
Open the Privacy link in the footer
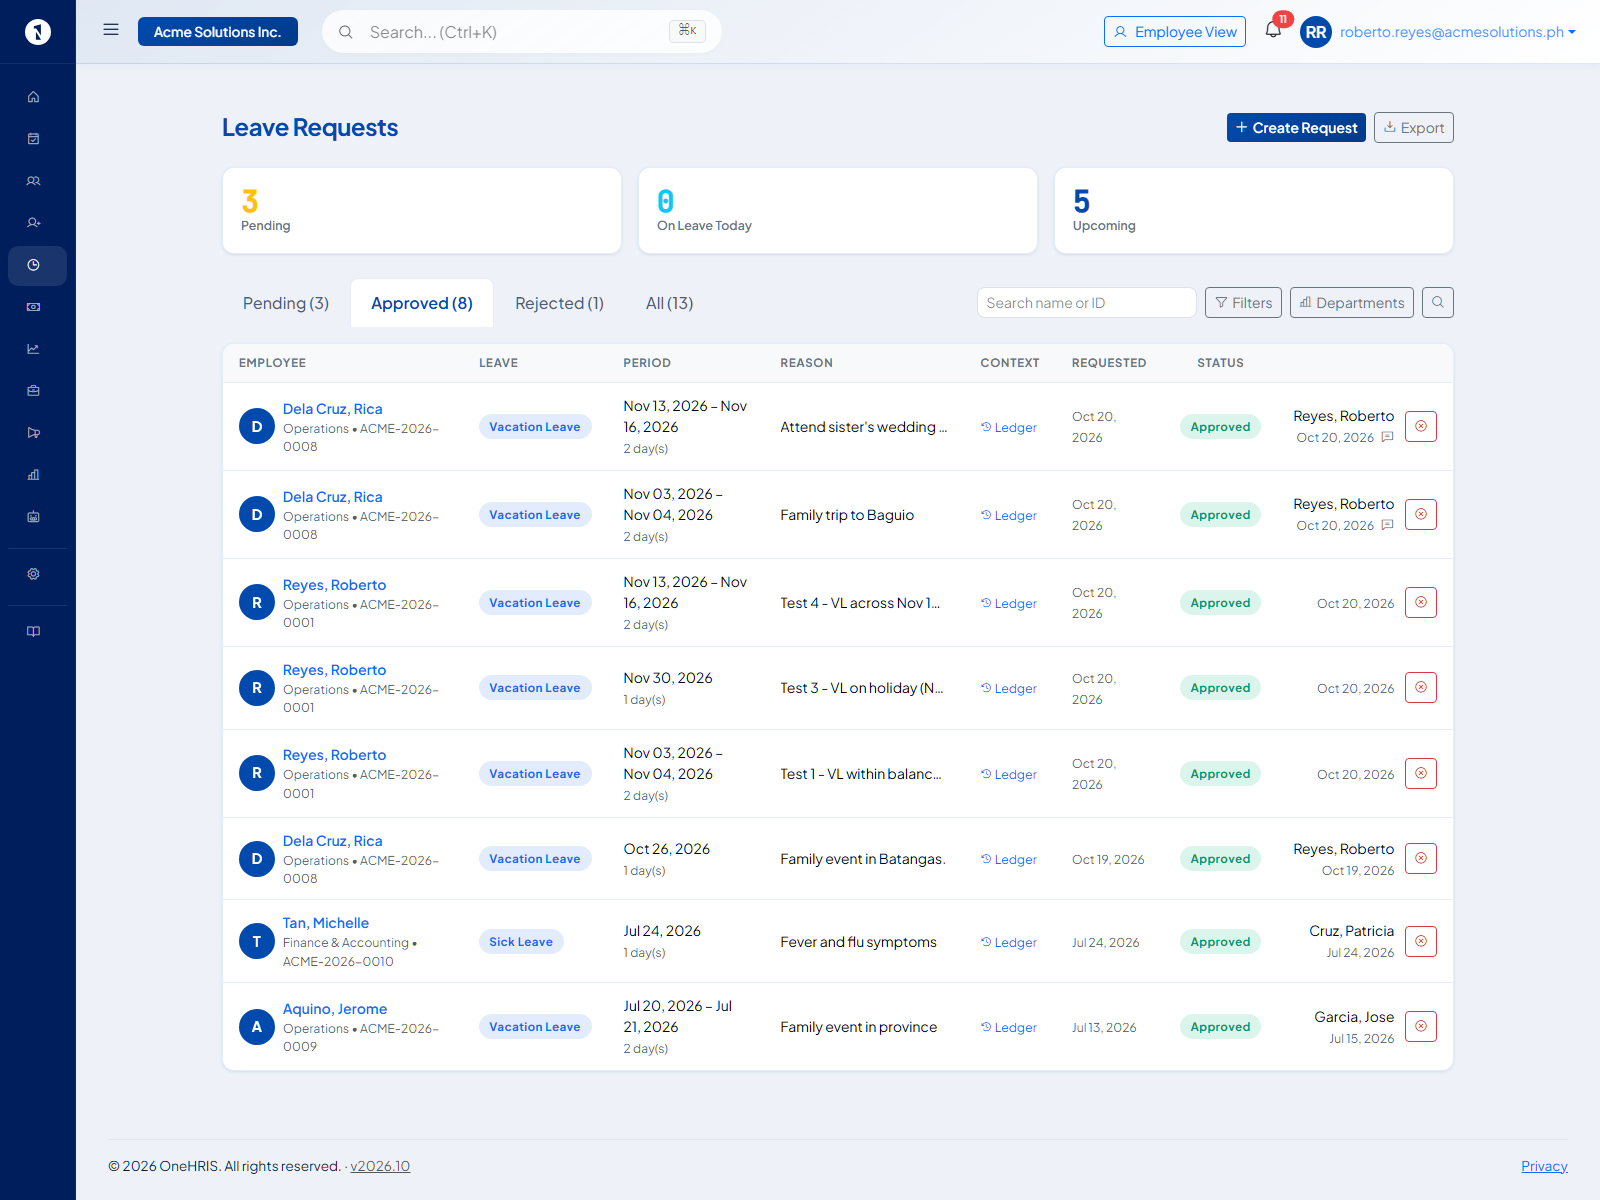[x=1544, y=1166]
